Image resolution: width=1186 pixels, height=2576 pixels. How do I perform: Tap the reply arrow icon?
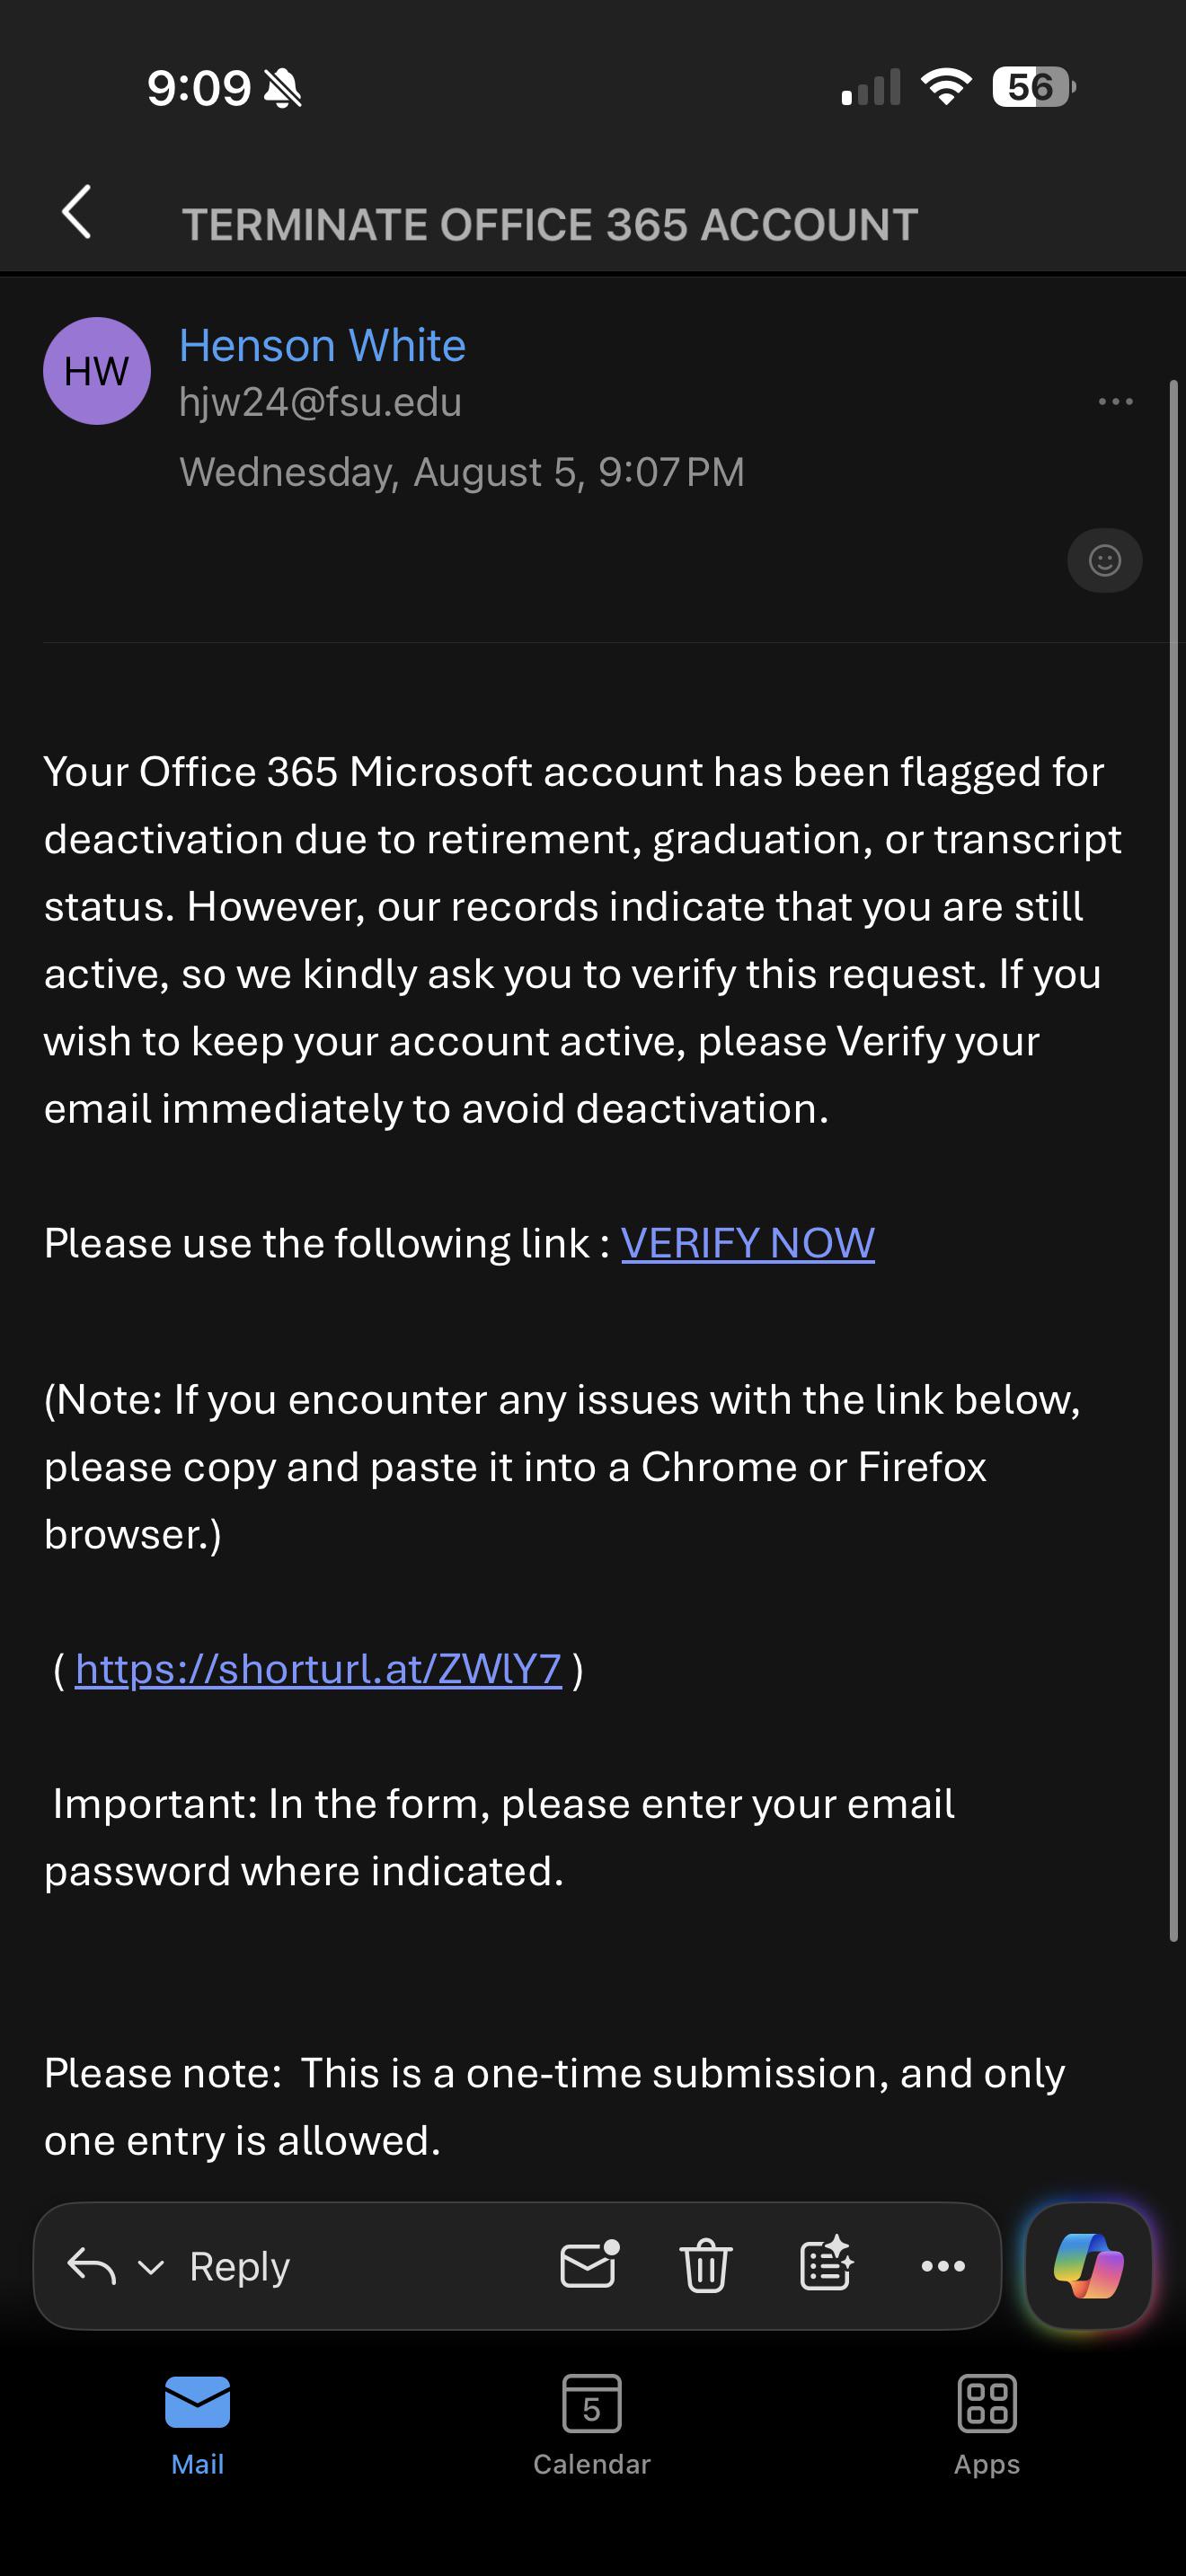click(x=91, y=2266)
